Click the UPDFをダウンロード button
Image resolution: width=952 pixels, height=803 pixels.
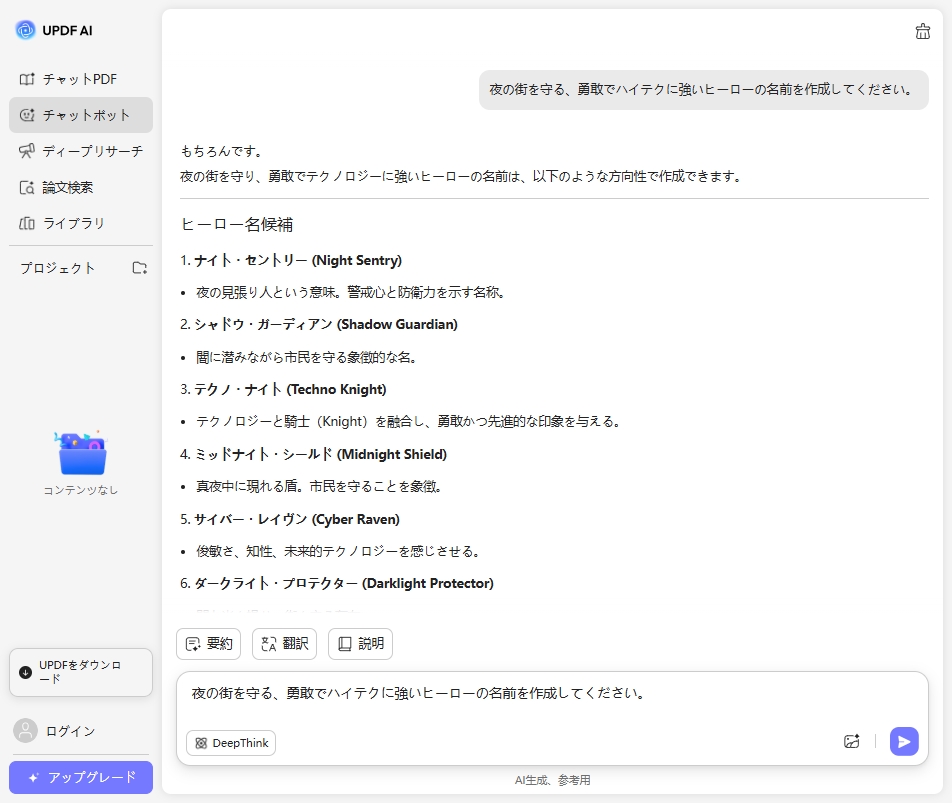(x=81, y=673)
